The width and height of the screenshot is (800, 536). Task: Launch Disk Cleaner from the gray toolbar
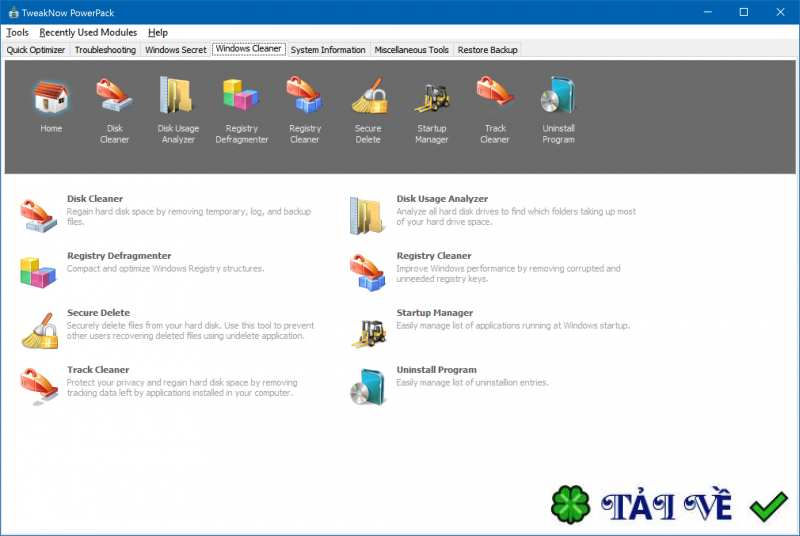114,95
